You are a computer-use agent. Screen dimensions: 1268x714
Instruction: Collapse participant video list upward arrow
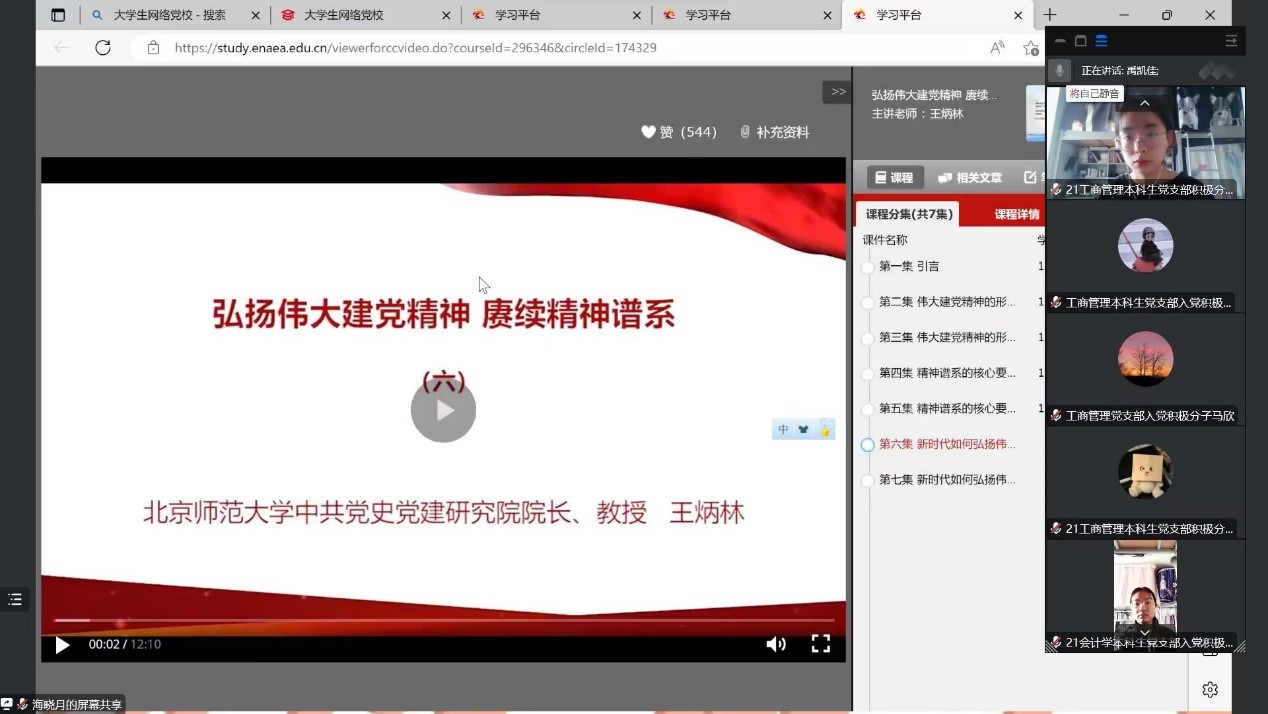(x=1145, y=103)
